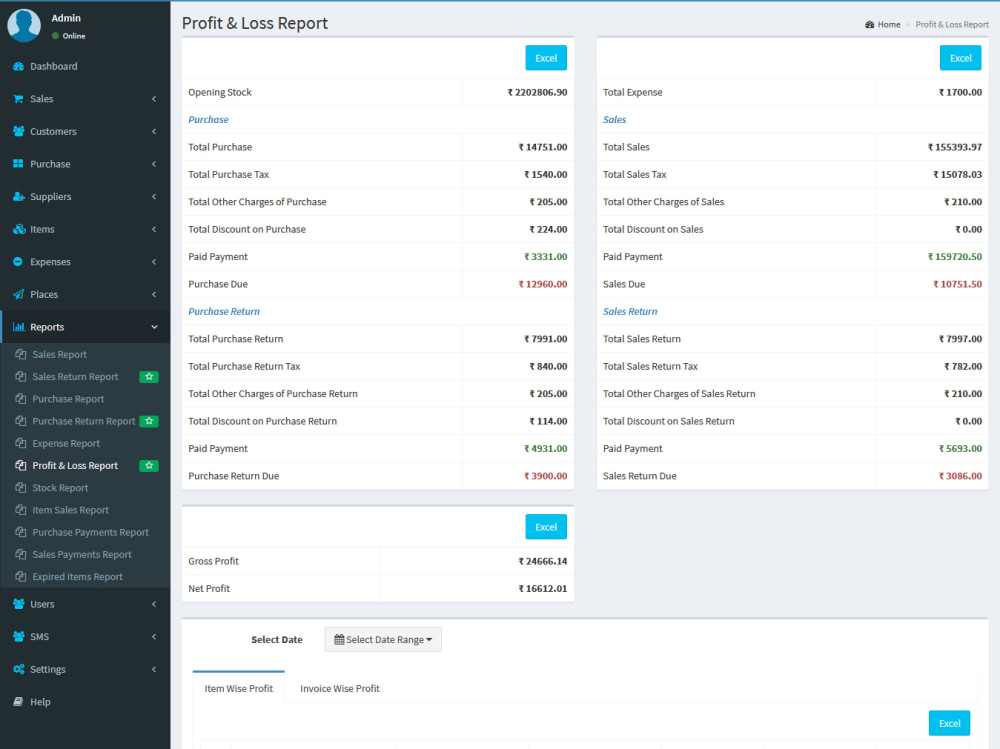Click the Customers people icon
Screen dimensions: 1000x749
(18, 131)
